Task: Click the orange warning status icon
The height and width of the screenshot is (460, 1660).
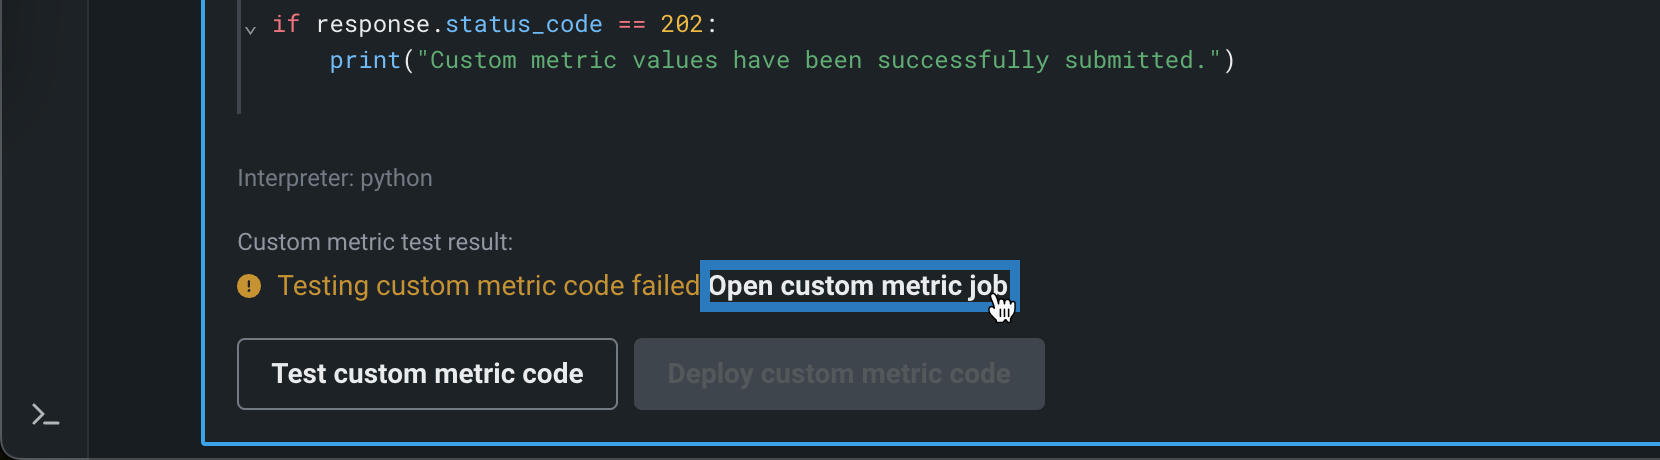Action: coord(249,286)
